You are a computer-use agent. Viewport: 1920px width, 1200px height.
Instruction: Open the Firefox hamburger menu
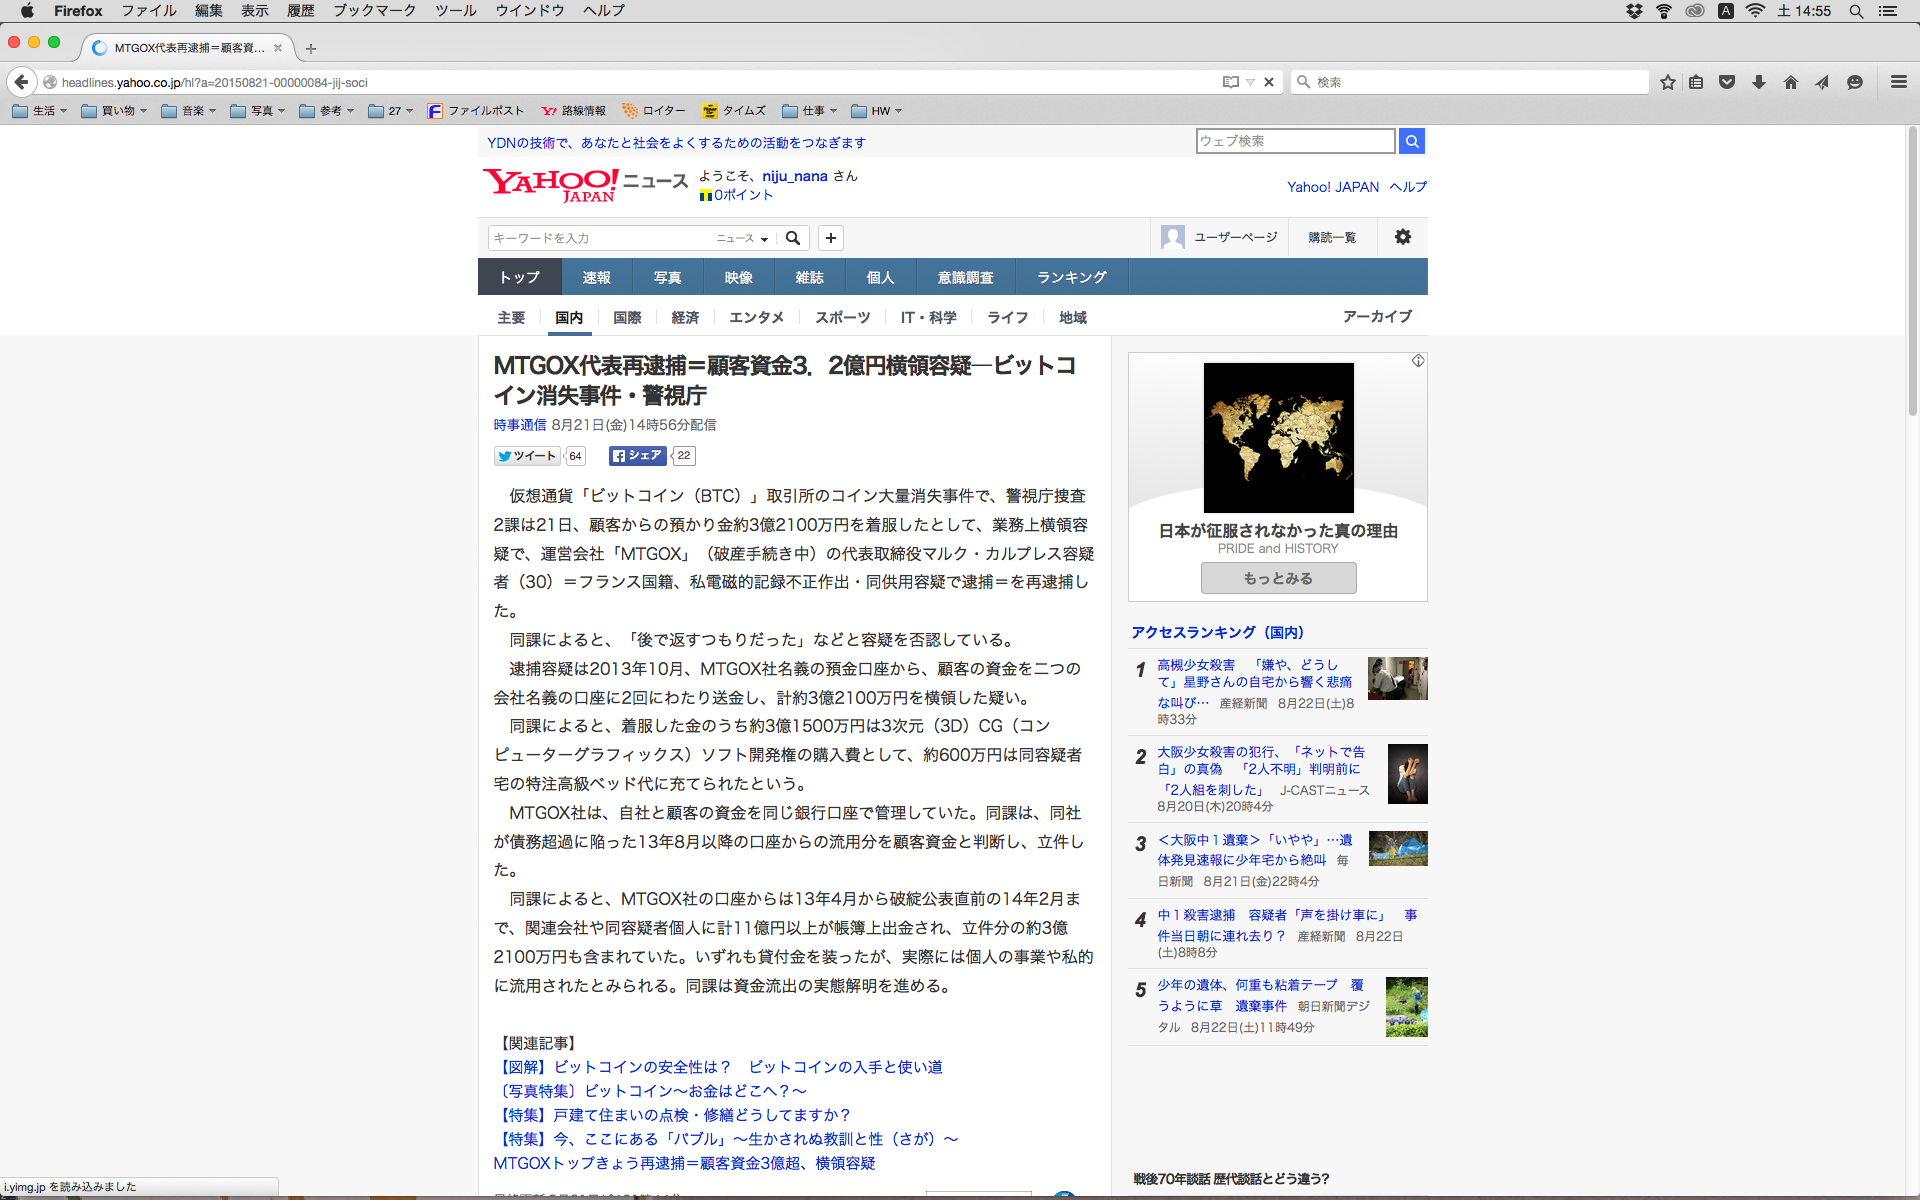[x=1899, y=82]
